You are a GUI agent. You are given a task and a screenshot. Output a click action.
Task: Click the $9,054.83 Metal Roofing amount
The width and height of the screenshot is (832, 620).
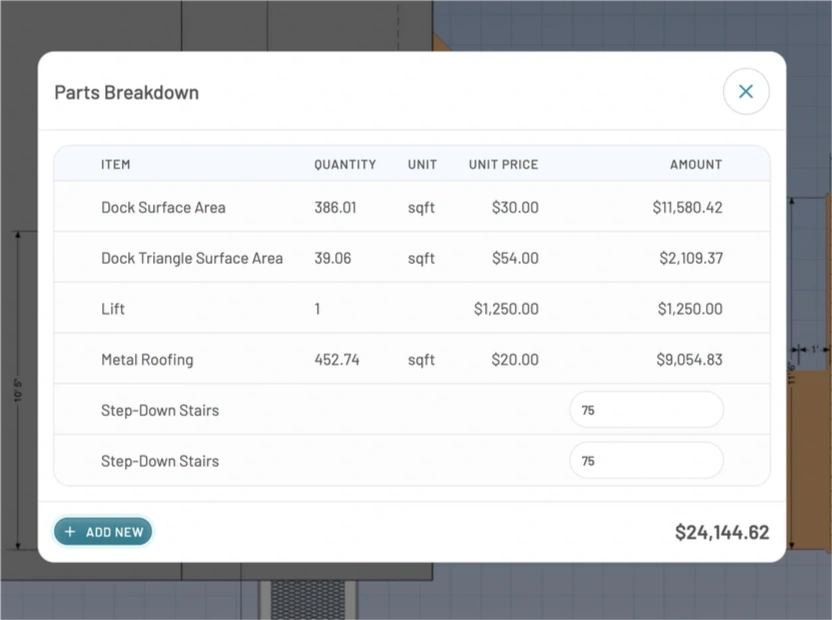point(689,359)
